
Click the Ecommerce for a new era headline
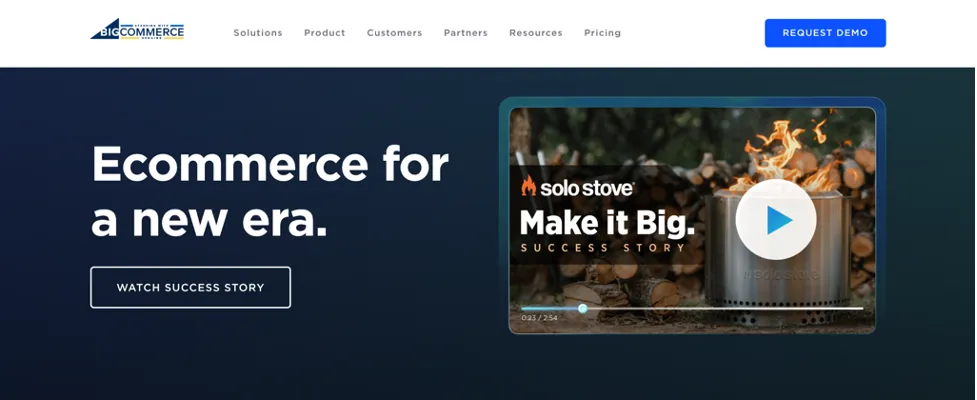[x=270, y=190]
